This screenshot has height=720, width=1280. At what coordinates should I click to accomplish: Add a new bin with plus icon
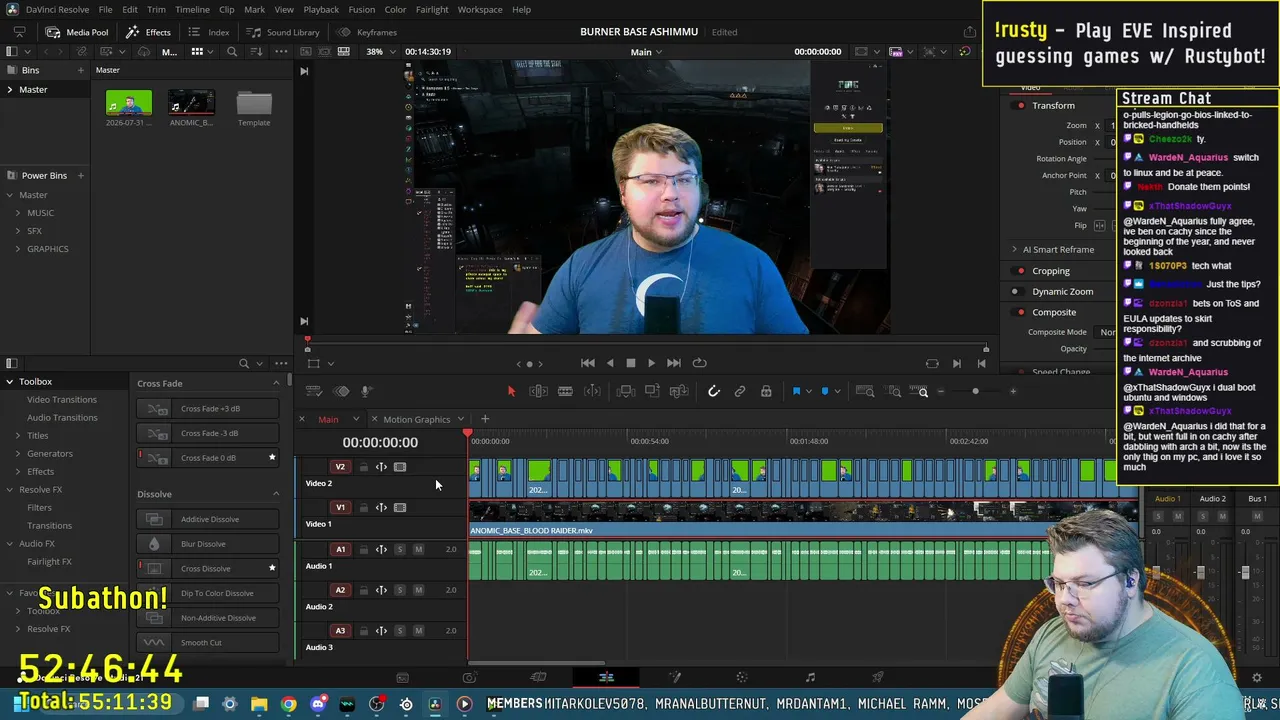coord(81,70)
